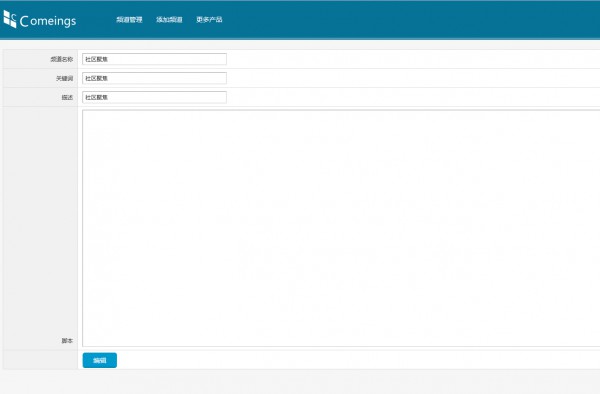The height and width of the screenshot is (394, 600).
Task: Click the 关键词 field label
Action: click(x=64, y=78)
